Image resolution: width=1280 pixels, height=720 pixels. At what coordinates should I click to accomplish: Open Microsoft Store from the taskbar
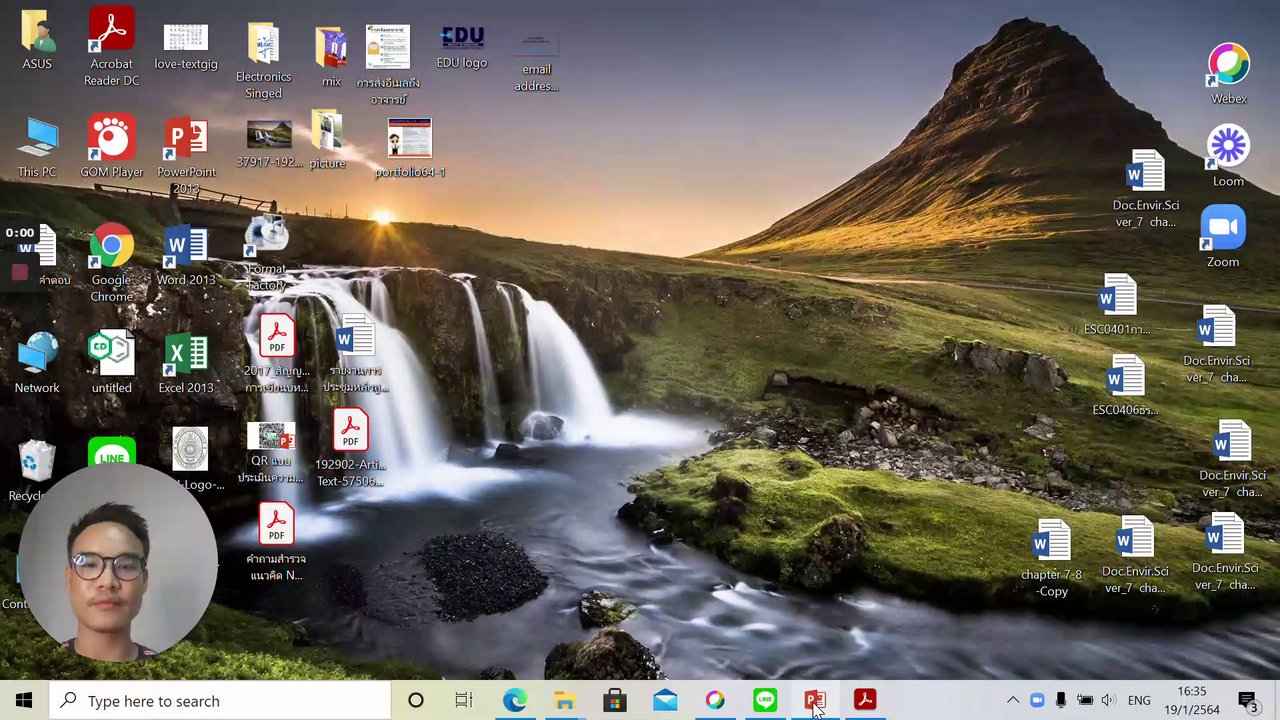[614, 701]
